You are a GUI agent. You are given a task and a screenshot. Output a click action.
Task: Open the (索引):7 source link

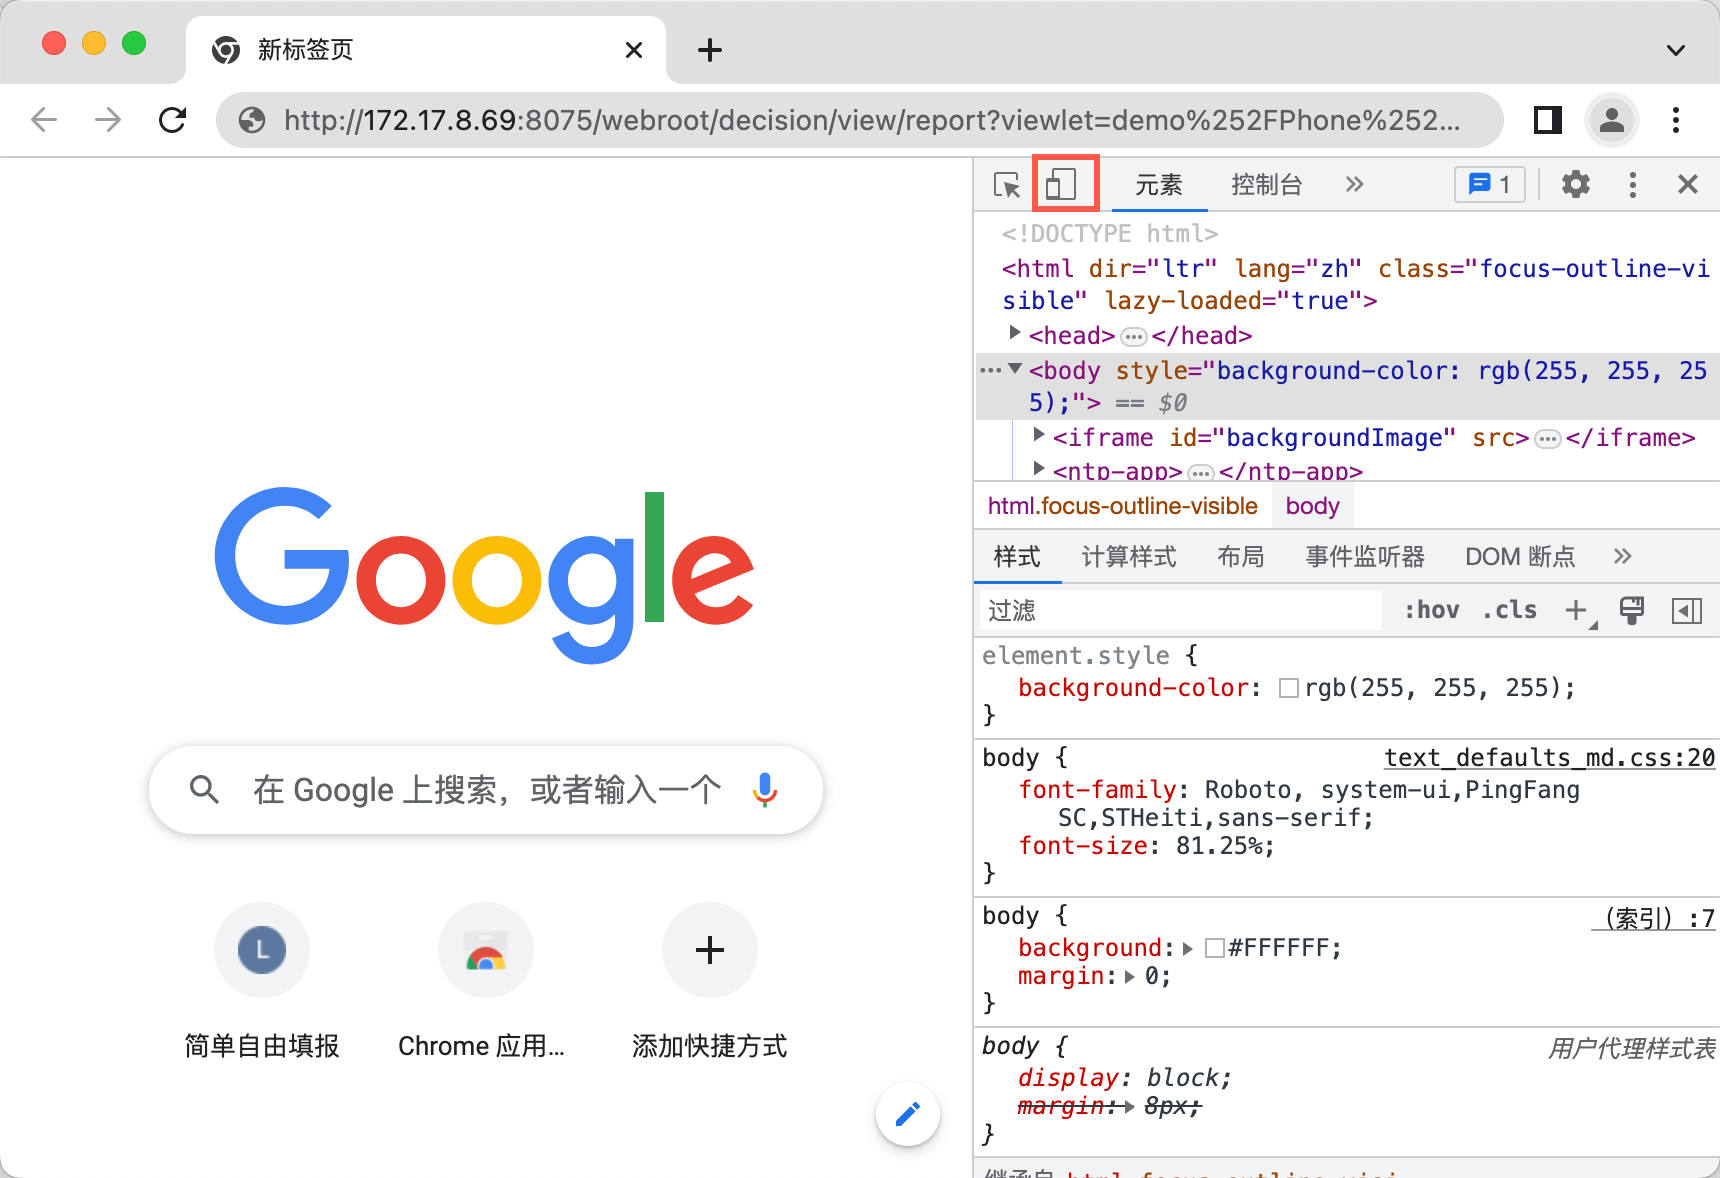[x=1653, y=918]
